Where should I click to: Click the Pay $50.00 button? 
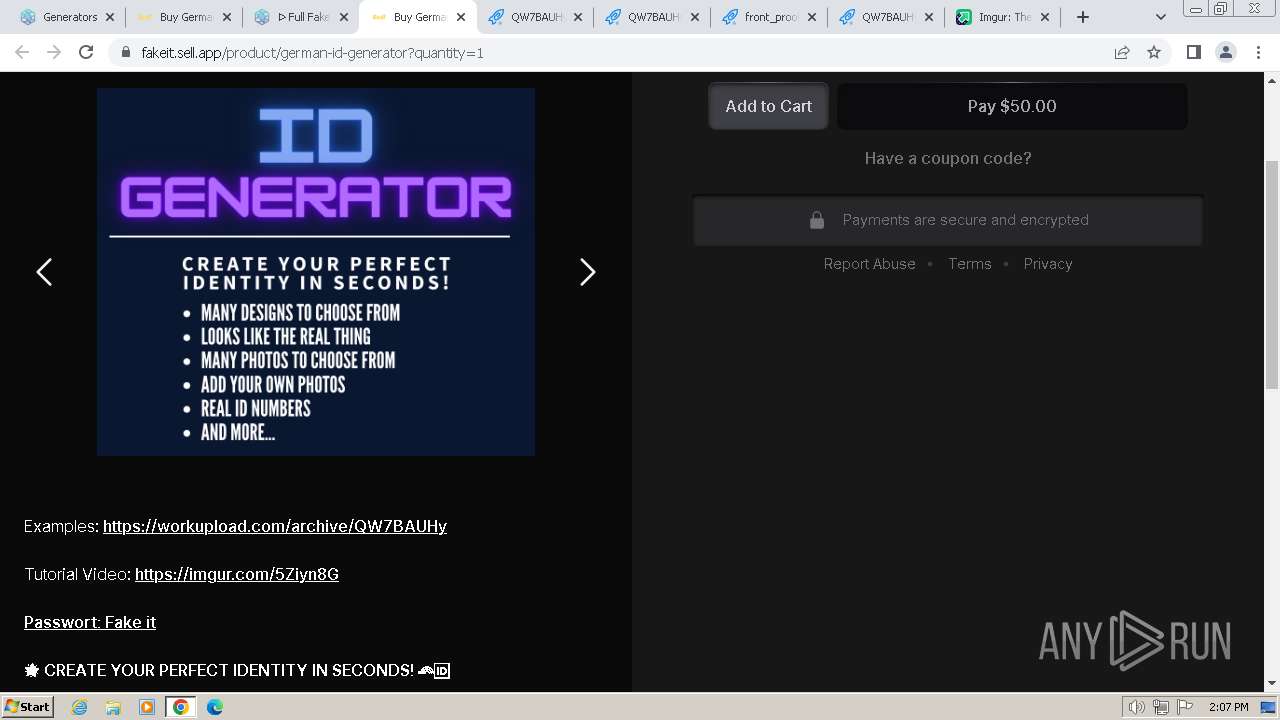[1012, 106]
